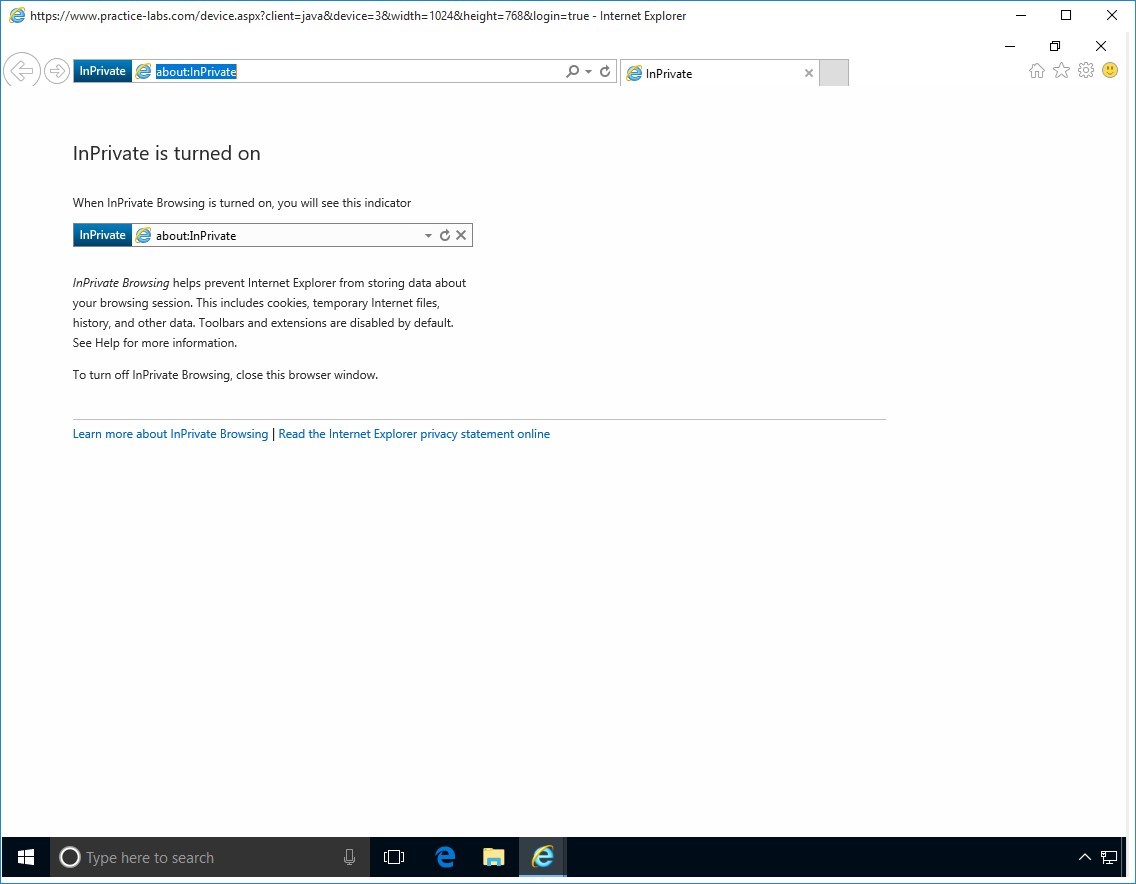Image resolution: width=1136 pixels, height=884 pixels.
Task: Select the InPrivate tab
Action: coord(710,73)
